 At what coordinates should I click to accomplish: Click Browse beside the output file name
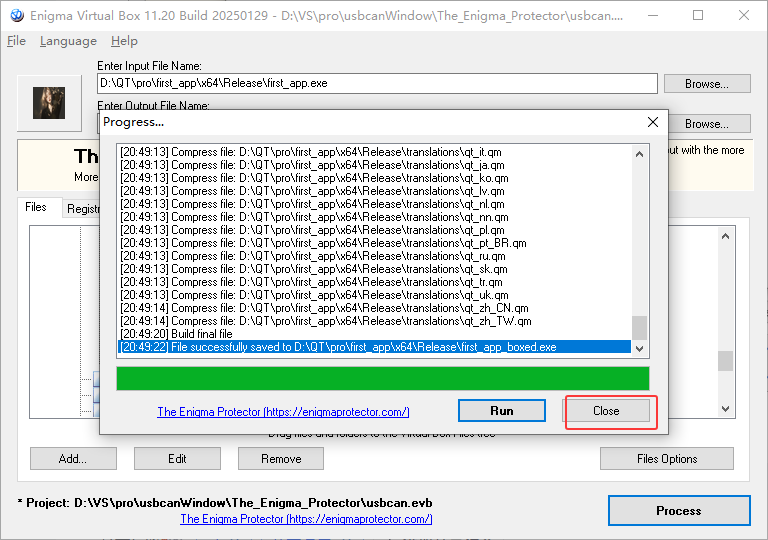tap(709, 124)
